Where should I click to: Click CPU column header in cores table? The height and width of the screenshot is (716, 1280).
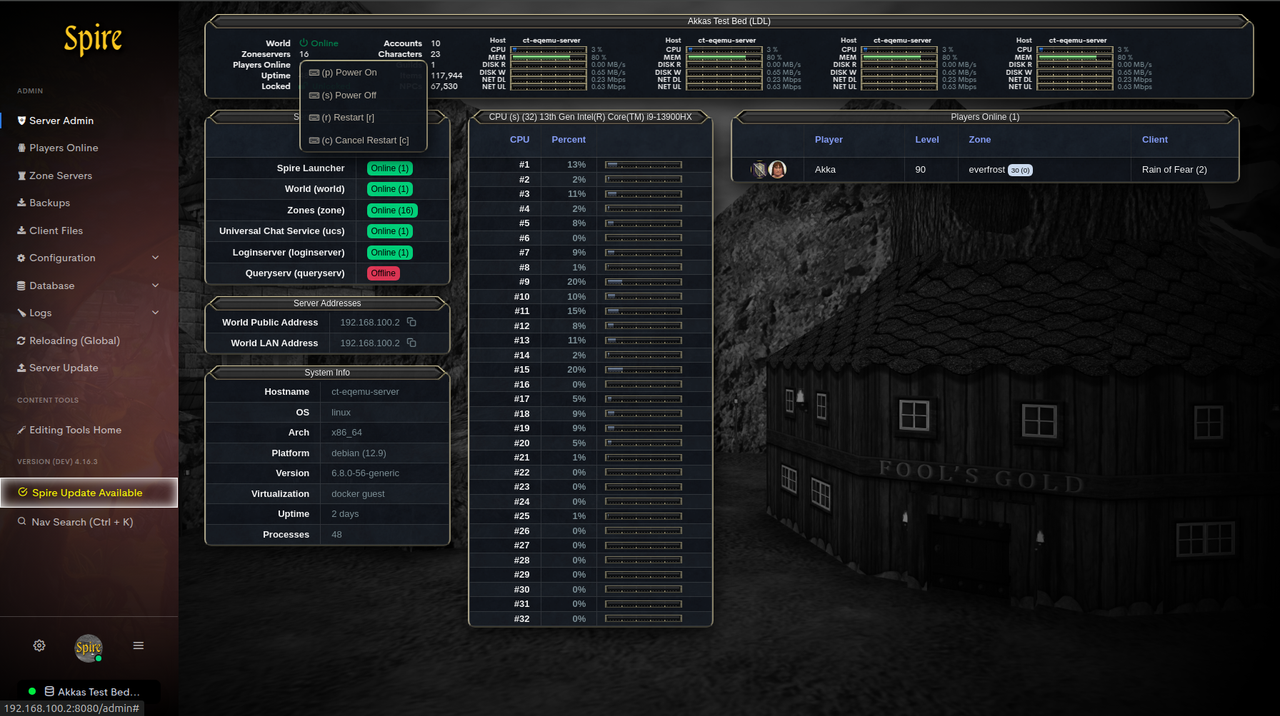pyautogui.click(x=520, y=140)
